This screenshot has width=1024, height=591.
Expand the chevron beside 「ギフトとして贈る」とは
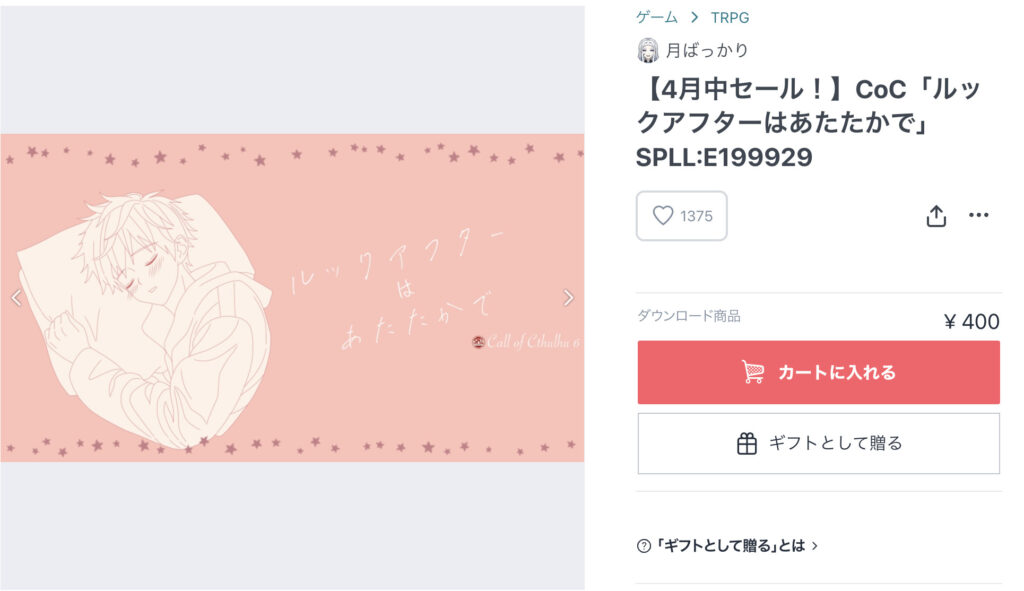[815, 546]
